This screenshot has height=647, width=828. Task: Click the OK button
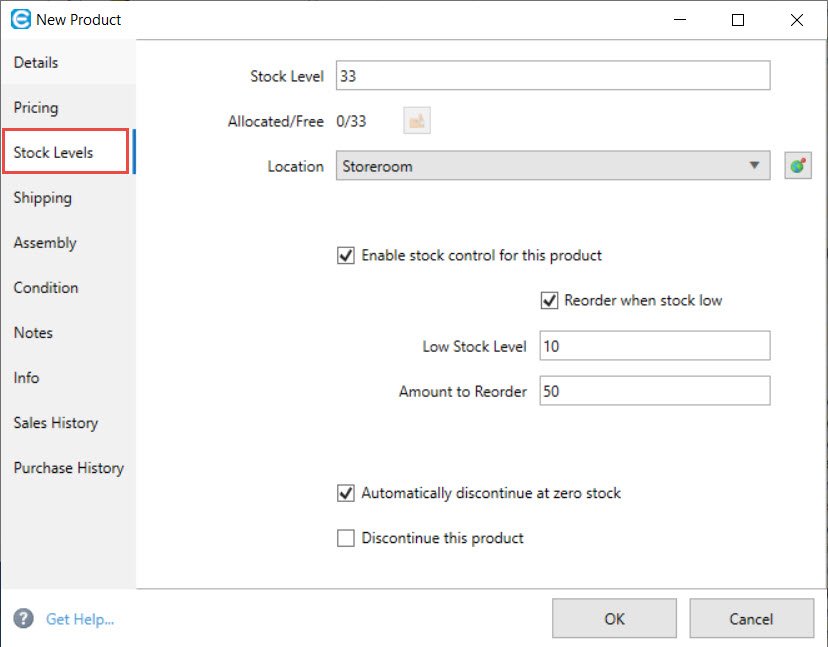614,618
